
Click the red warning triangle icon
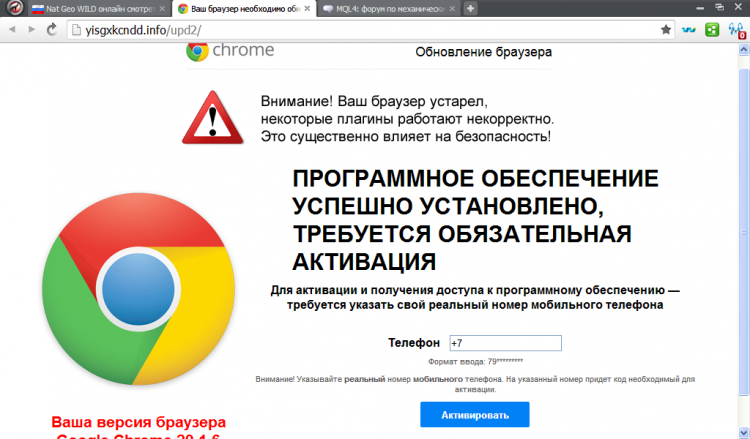[x=213, y=118]
